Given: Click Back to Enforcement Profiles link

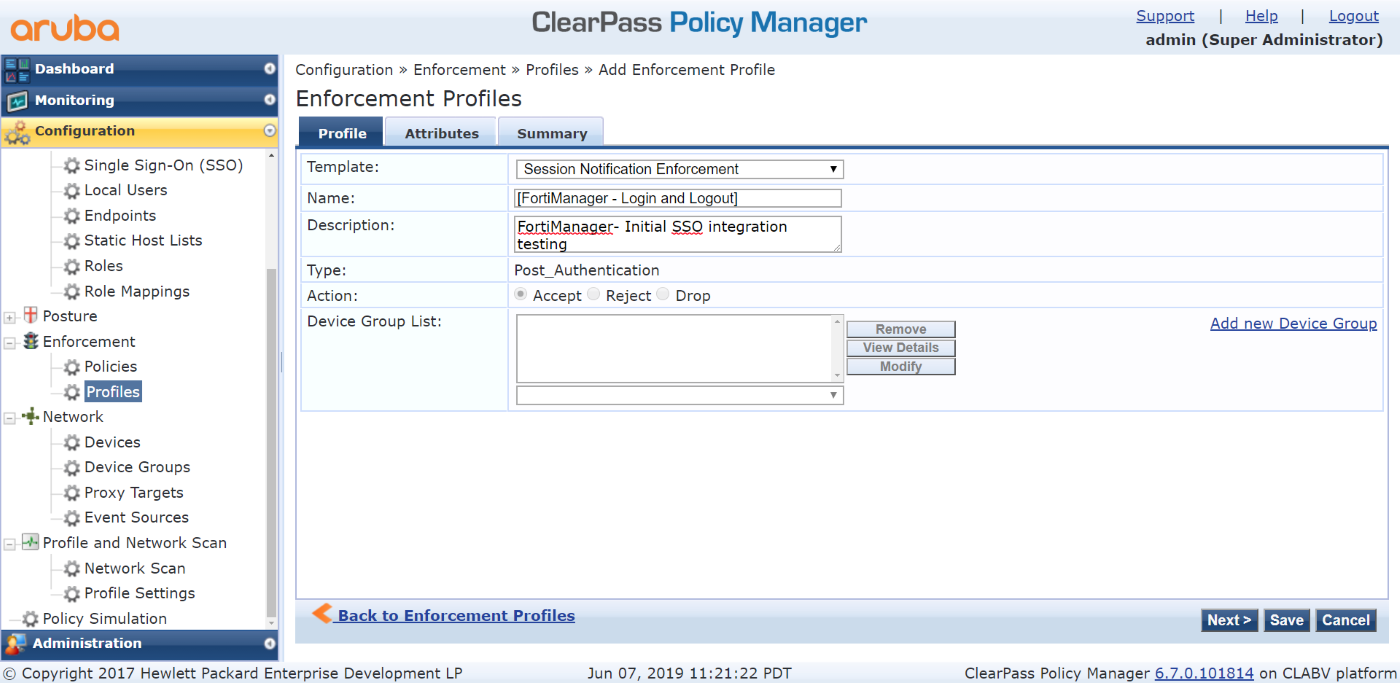Looking at the screenshot, I should (456, 616).
